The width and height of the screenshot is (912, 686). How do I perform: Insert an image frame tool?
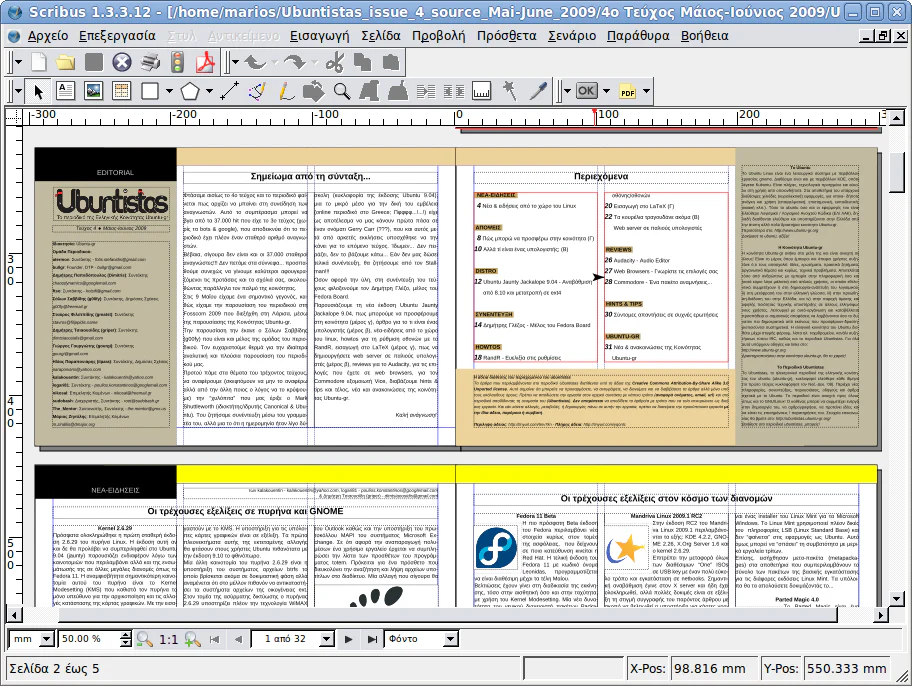coord(93,91)
